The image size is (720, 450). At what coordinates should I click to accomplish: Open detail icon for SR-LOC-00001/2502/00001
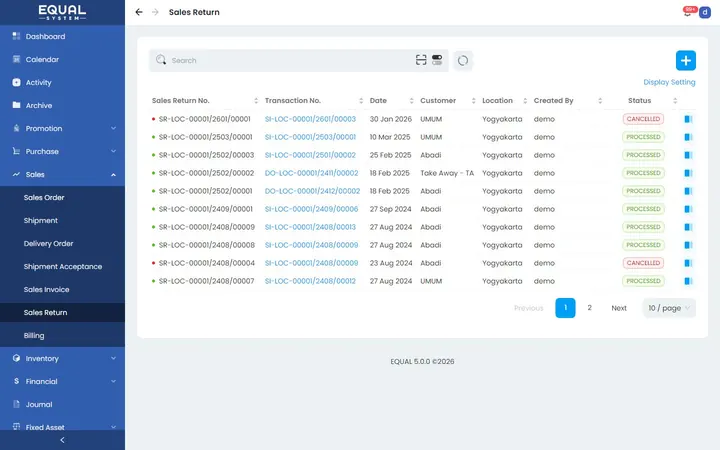[688, 191]
